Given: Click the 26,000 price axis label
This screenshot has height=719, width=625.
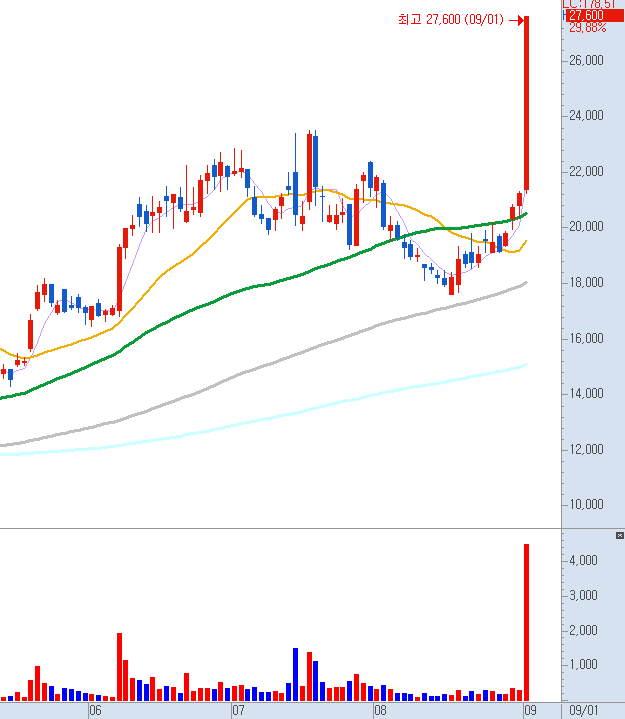Looking at the screenshot, I should tap(586, 61).
